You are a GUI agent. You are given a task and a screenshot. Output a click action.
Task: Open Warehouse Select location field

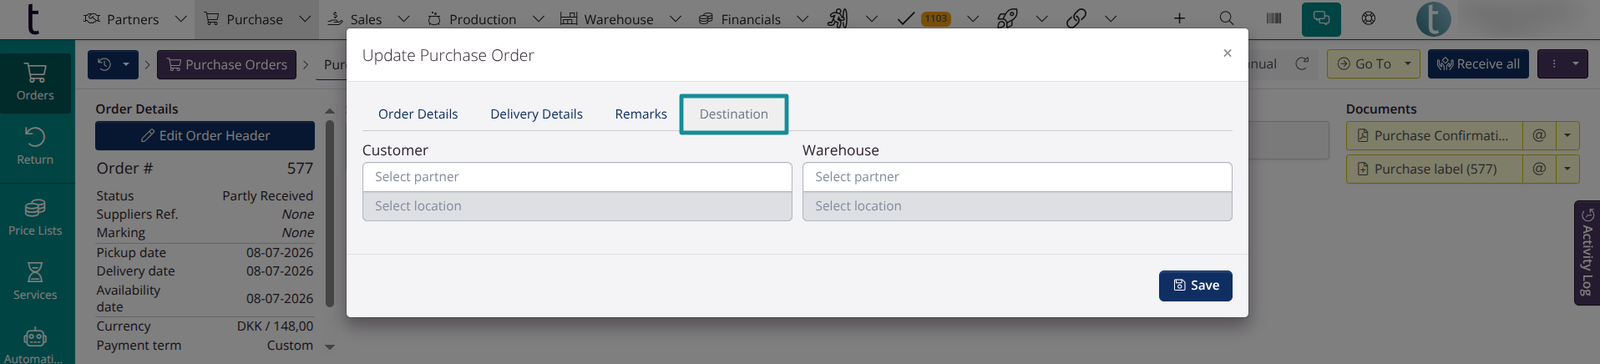tap(1017, 206)
